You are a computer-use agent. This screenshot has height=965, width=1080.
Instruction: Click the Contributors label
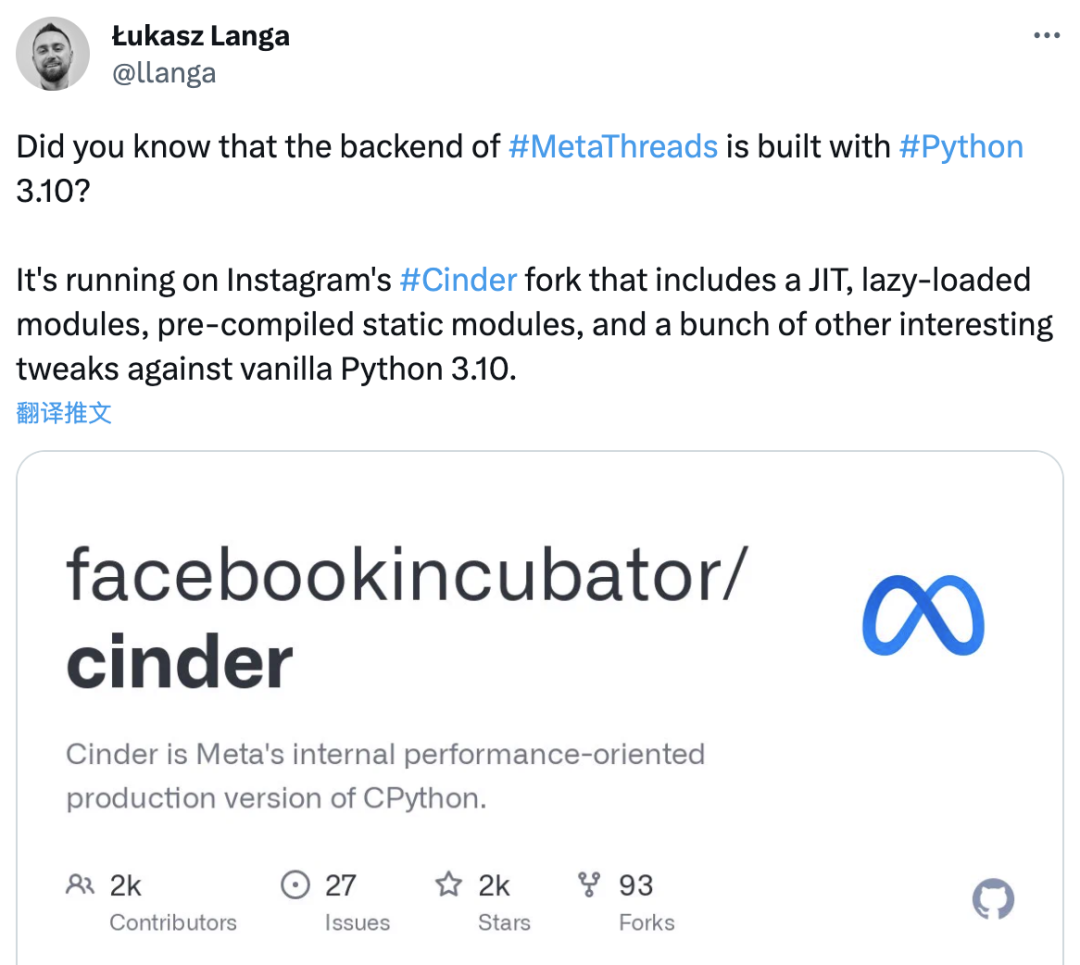(173, 922)
